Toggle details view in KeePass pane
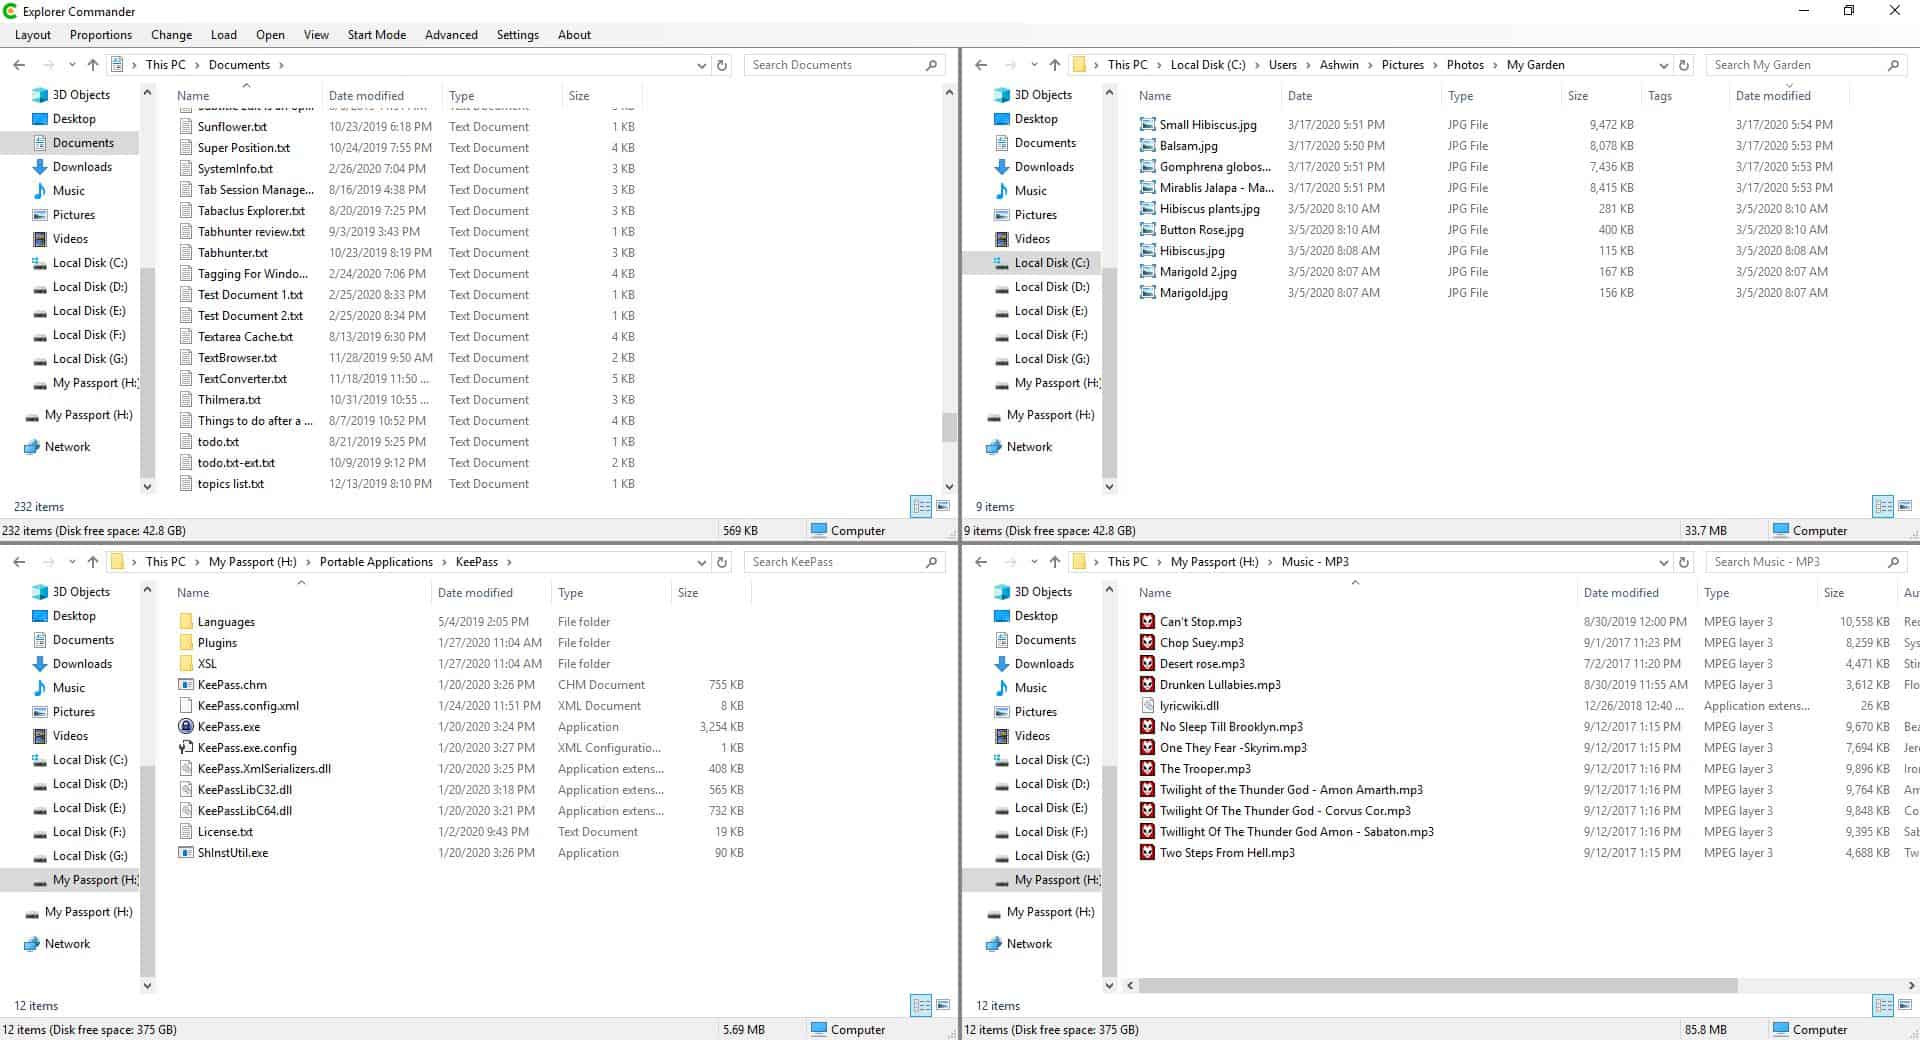1920x1040 pixels. click(921, 1005)
